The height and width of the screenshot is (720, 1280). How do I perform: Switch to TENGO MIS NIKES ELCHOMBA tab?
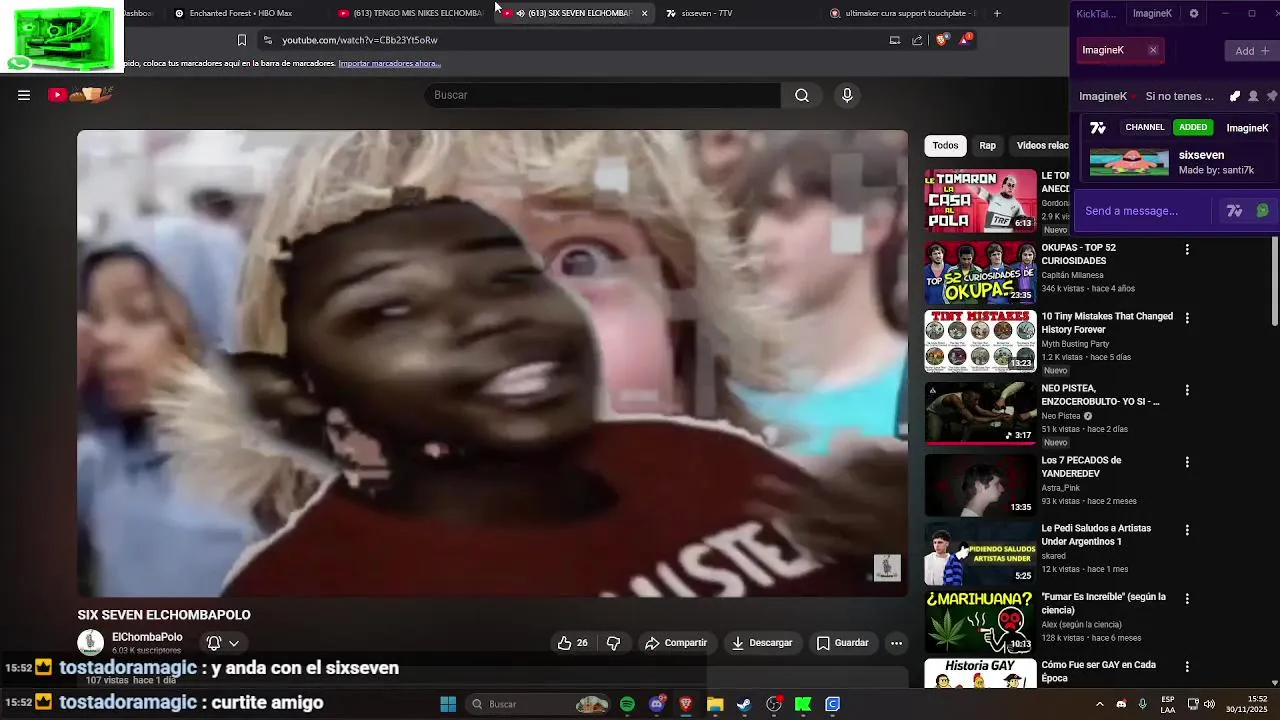(x=412, y=13)
